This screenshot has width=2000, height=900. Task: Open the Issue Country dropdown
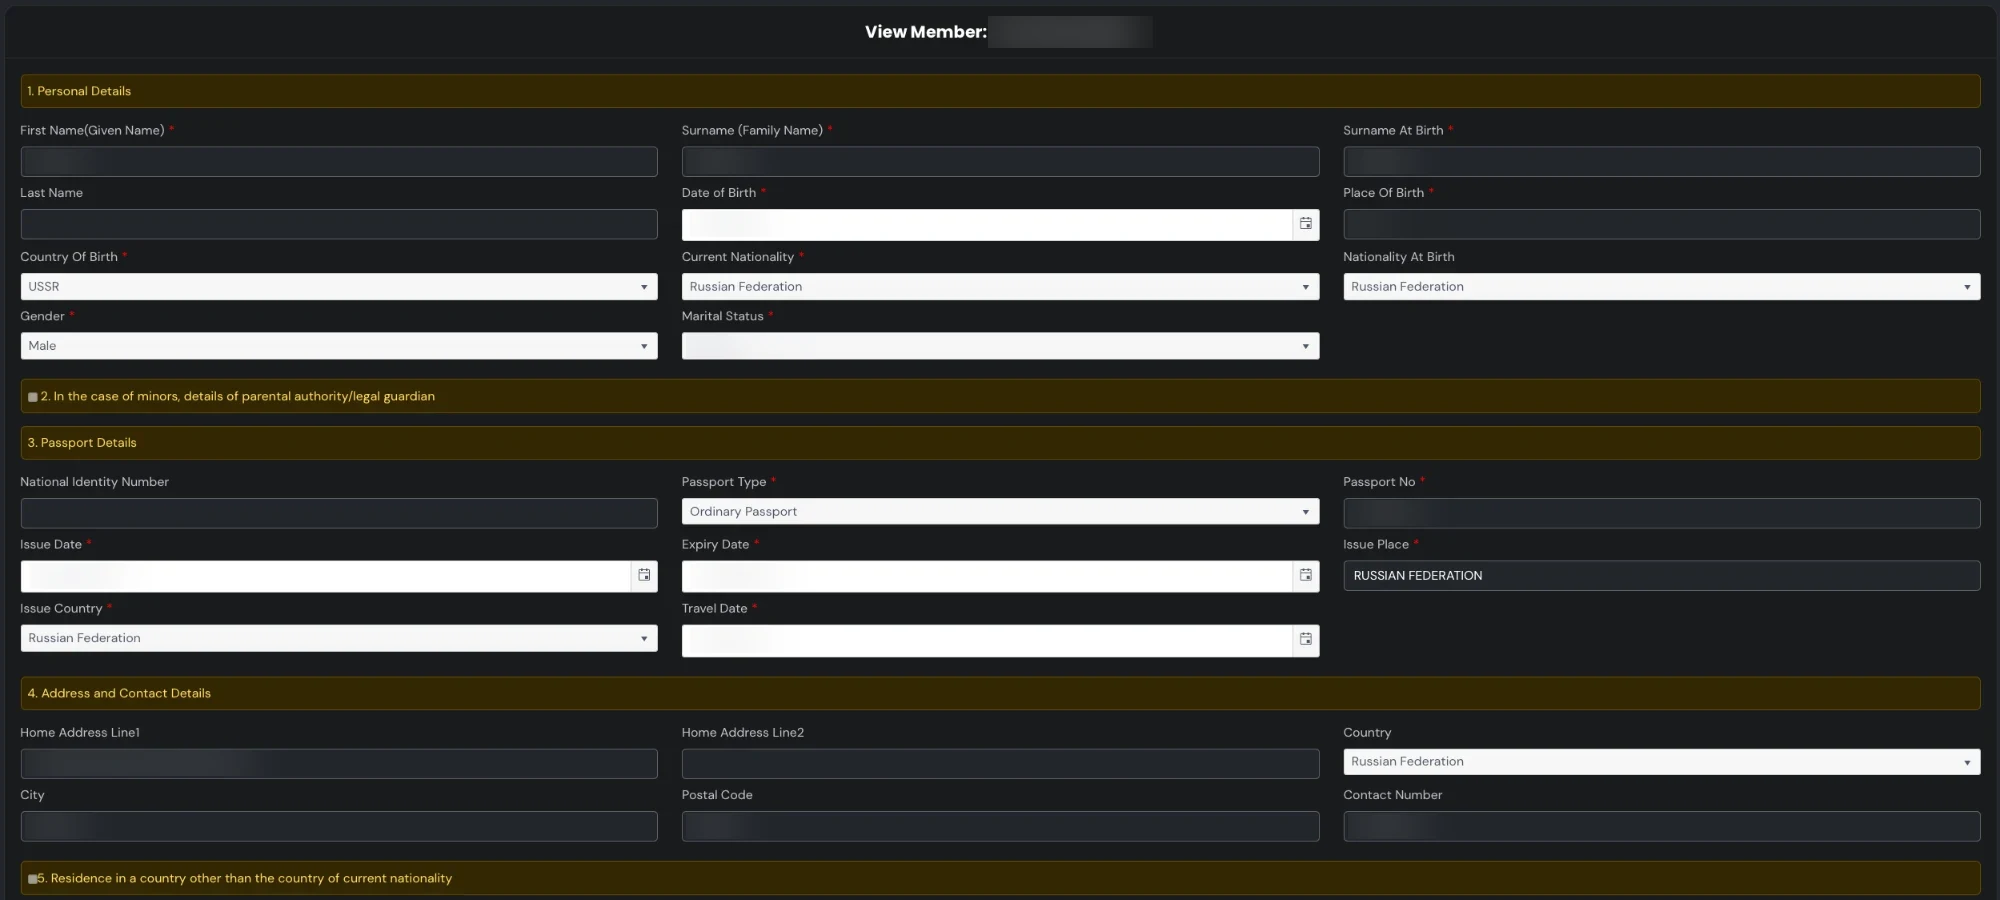click(x=339, y=638)
